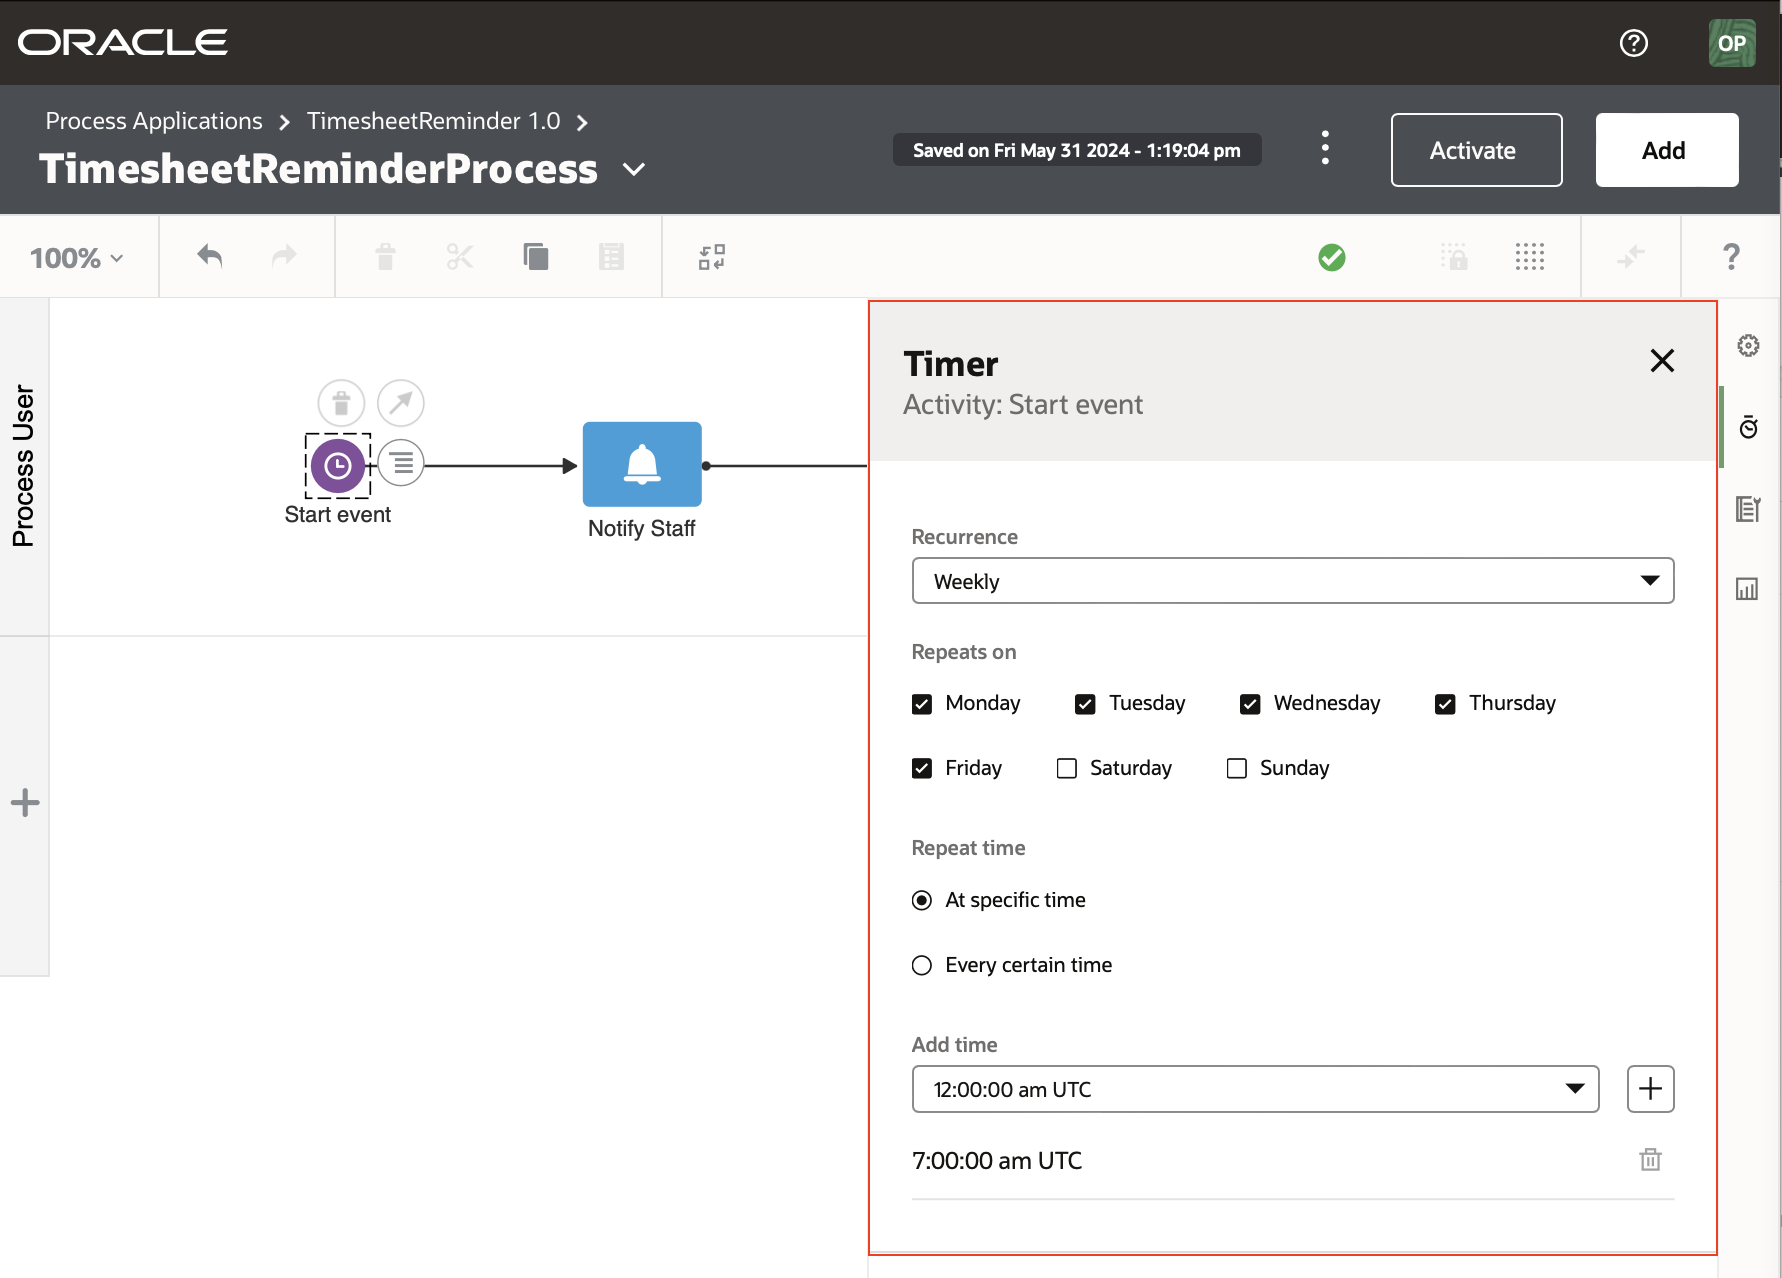Delete the 7:00:00 am UTC time entry
1782x1278 pixels.
coord(1650,1160)
